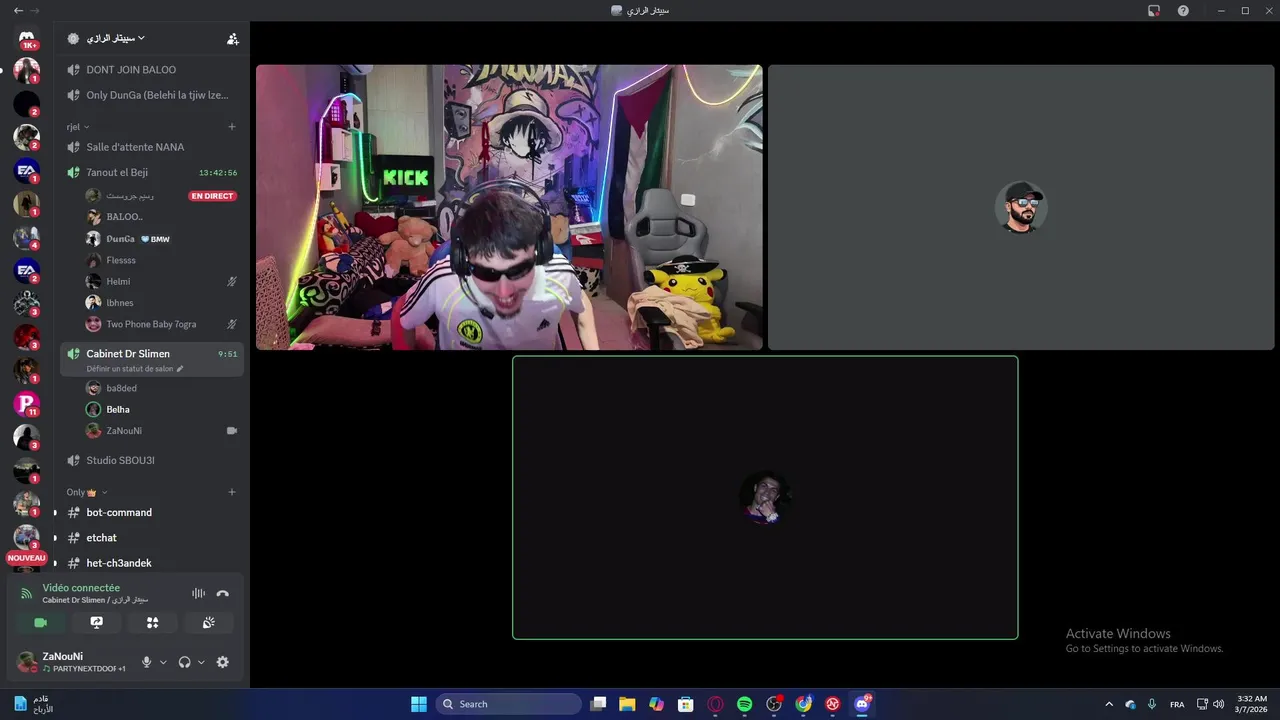Toggle the camera on/off button
This screenshot has height=720, width=1280.
click(x=41, y=622)
